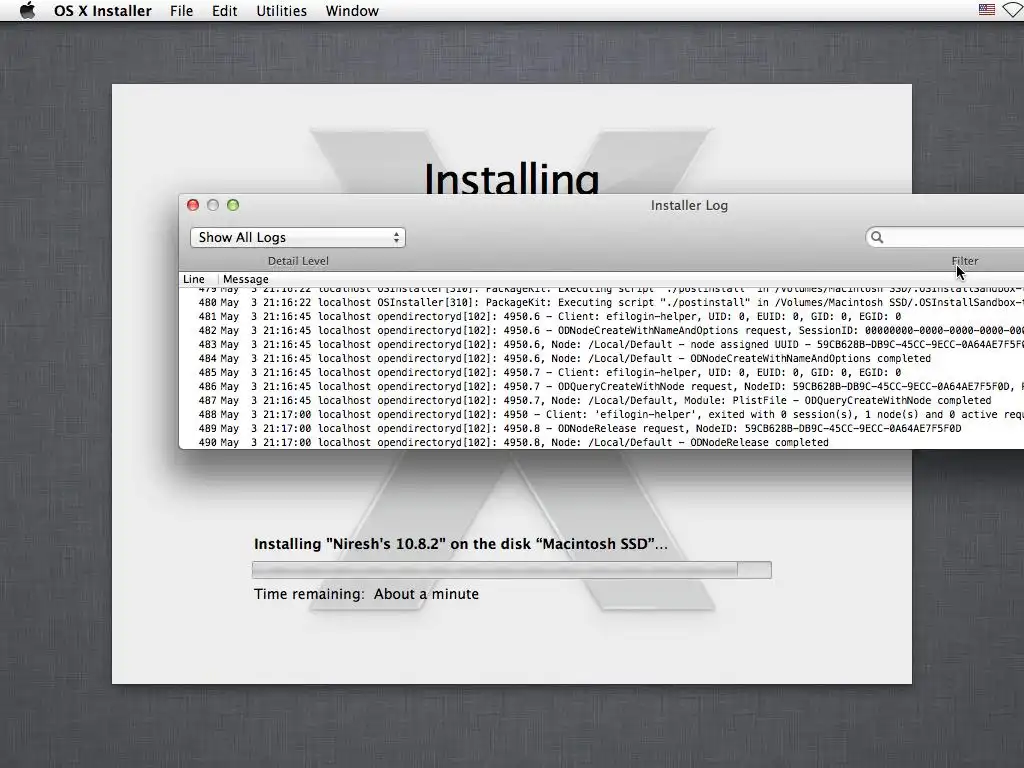
Task: Open the Apple menu
Action: coord(27,10)
